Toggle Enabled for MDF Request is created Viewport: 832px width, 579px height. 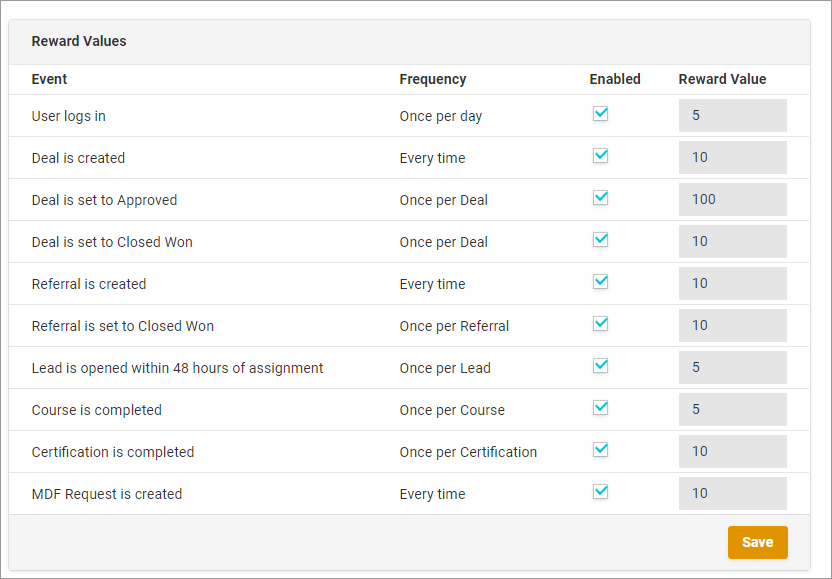[600, 491]
